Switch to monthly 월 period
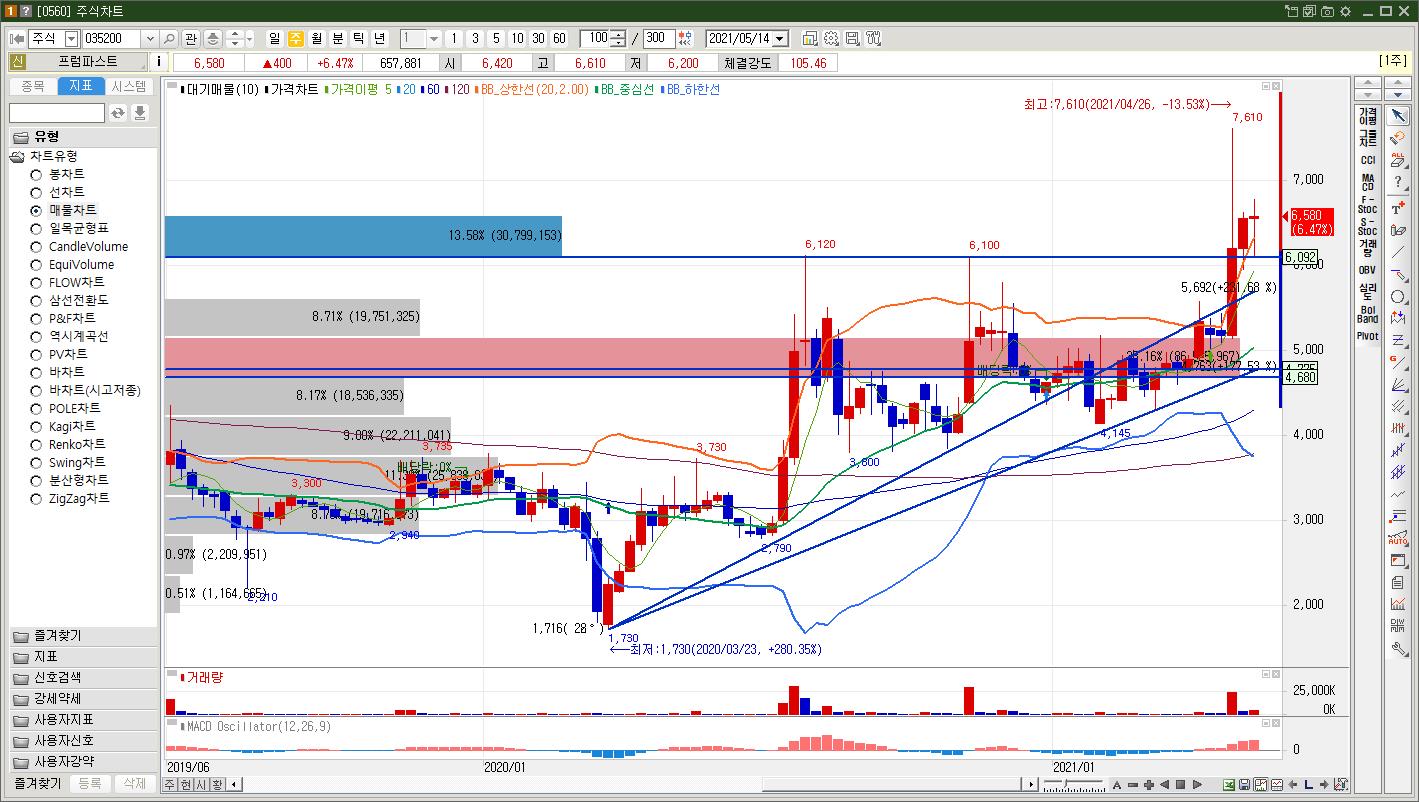Viewport: 1419px width, 802px height. click(x=317, y=39)
